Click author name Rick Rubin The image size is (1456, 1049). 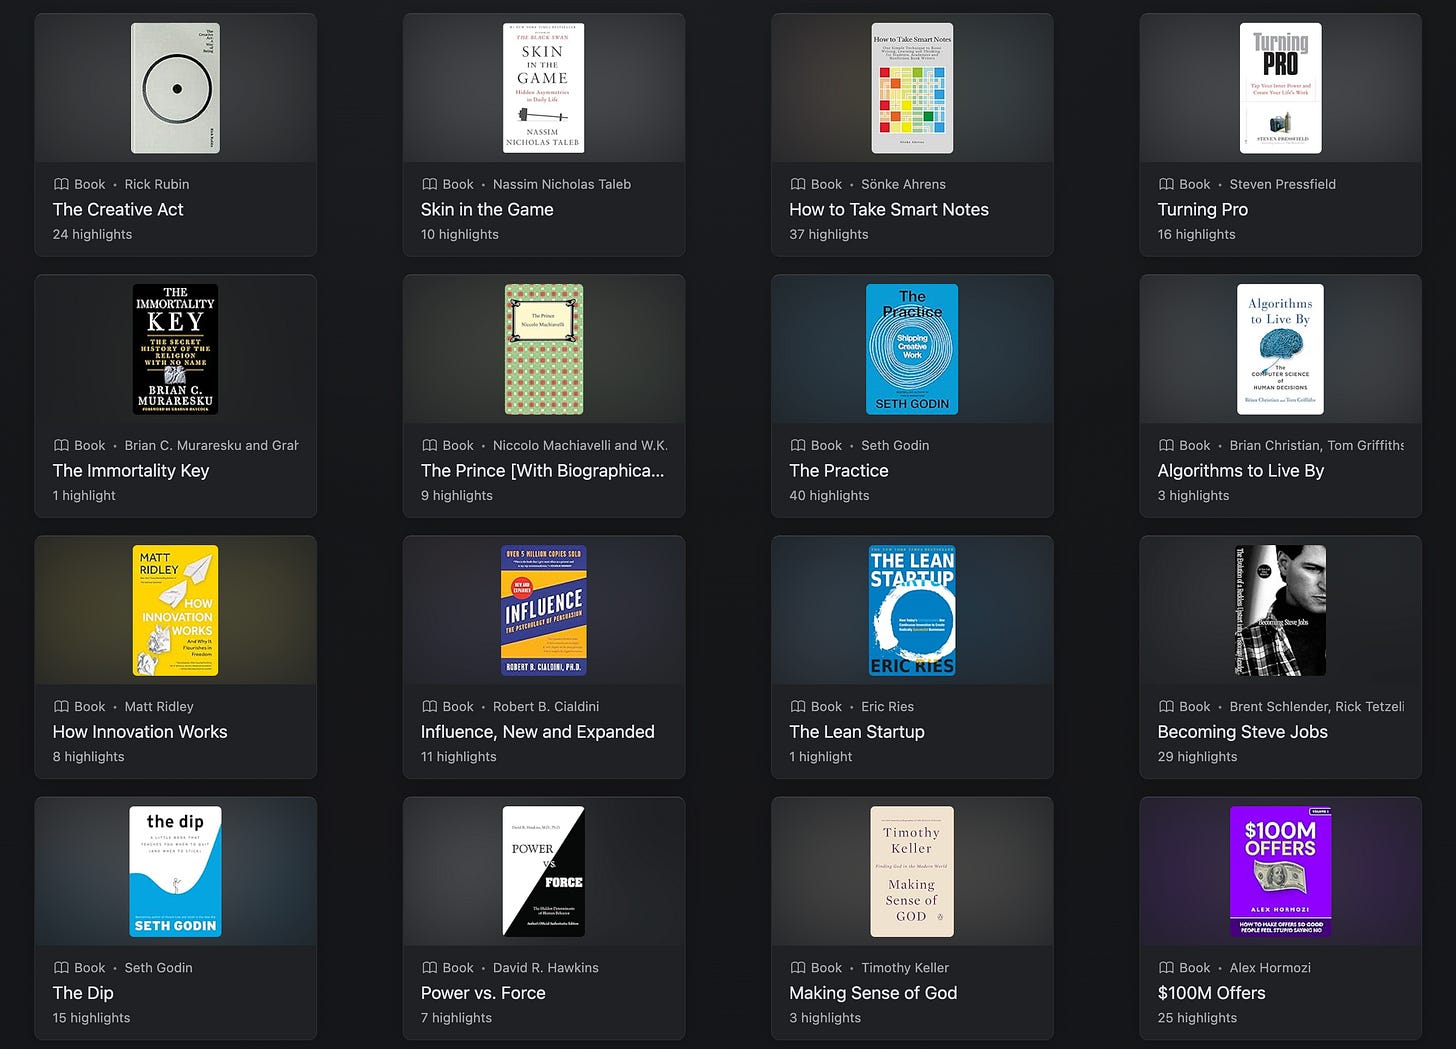click(x=157, y=184)
